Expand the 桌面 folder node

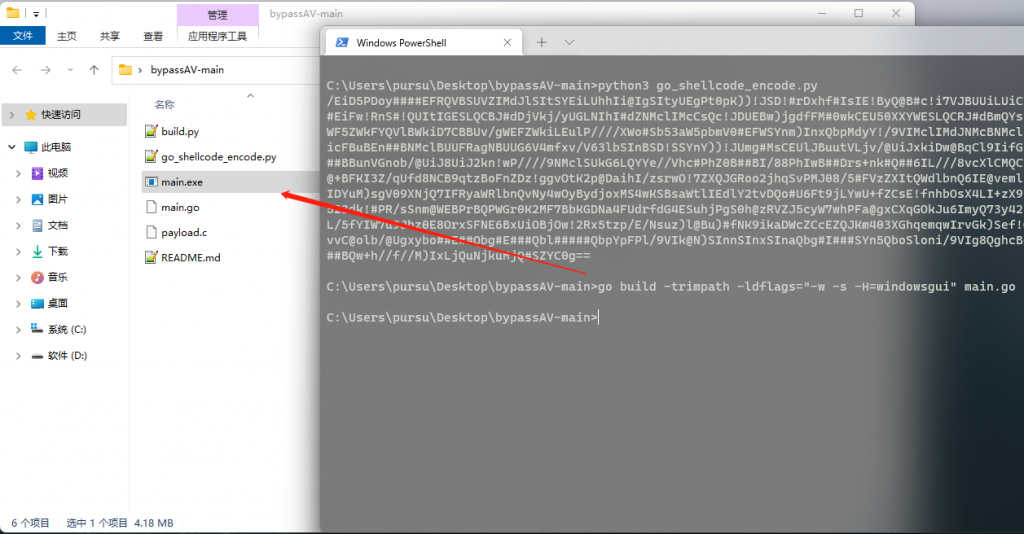pyautogui.click(x=18, y=304)
